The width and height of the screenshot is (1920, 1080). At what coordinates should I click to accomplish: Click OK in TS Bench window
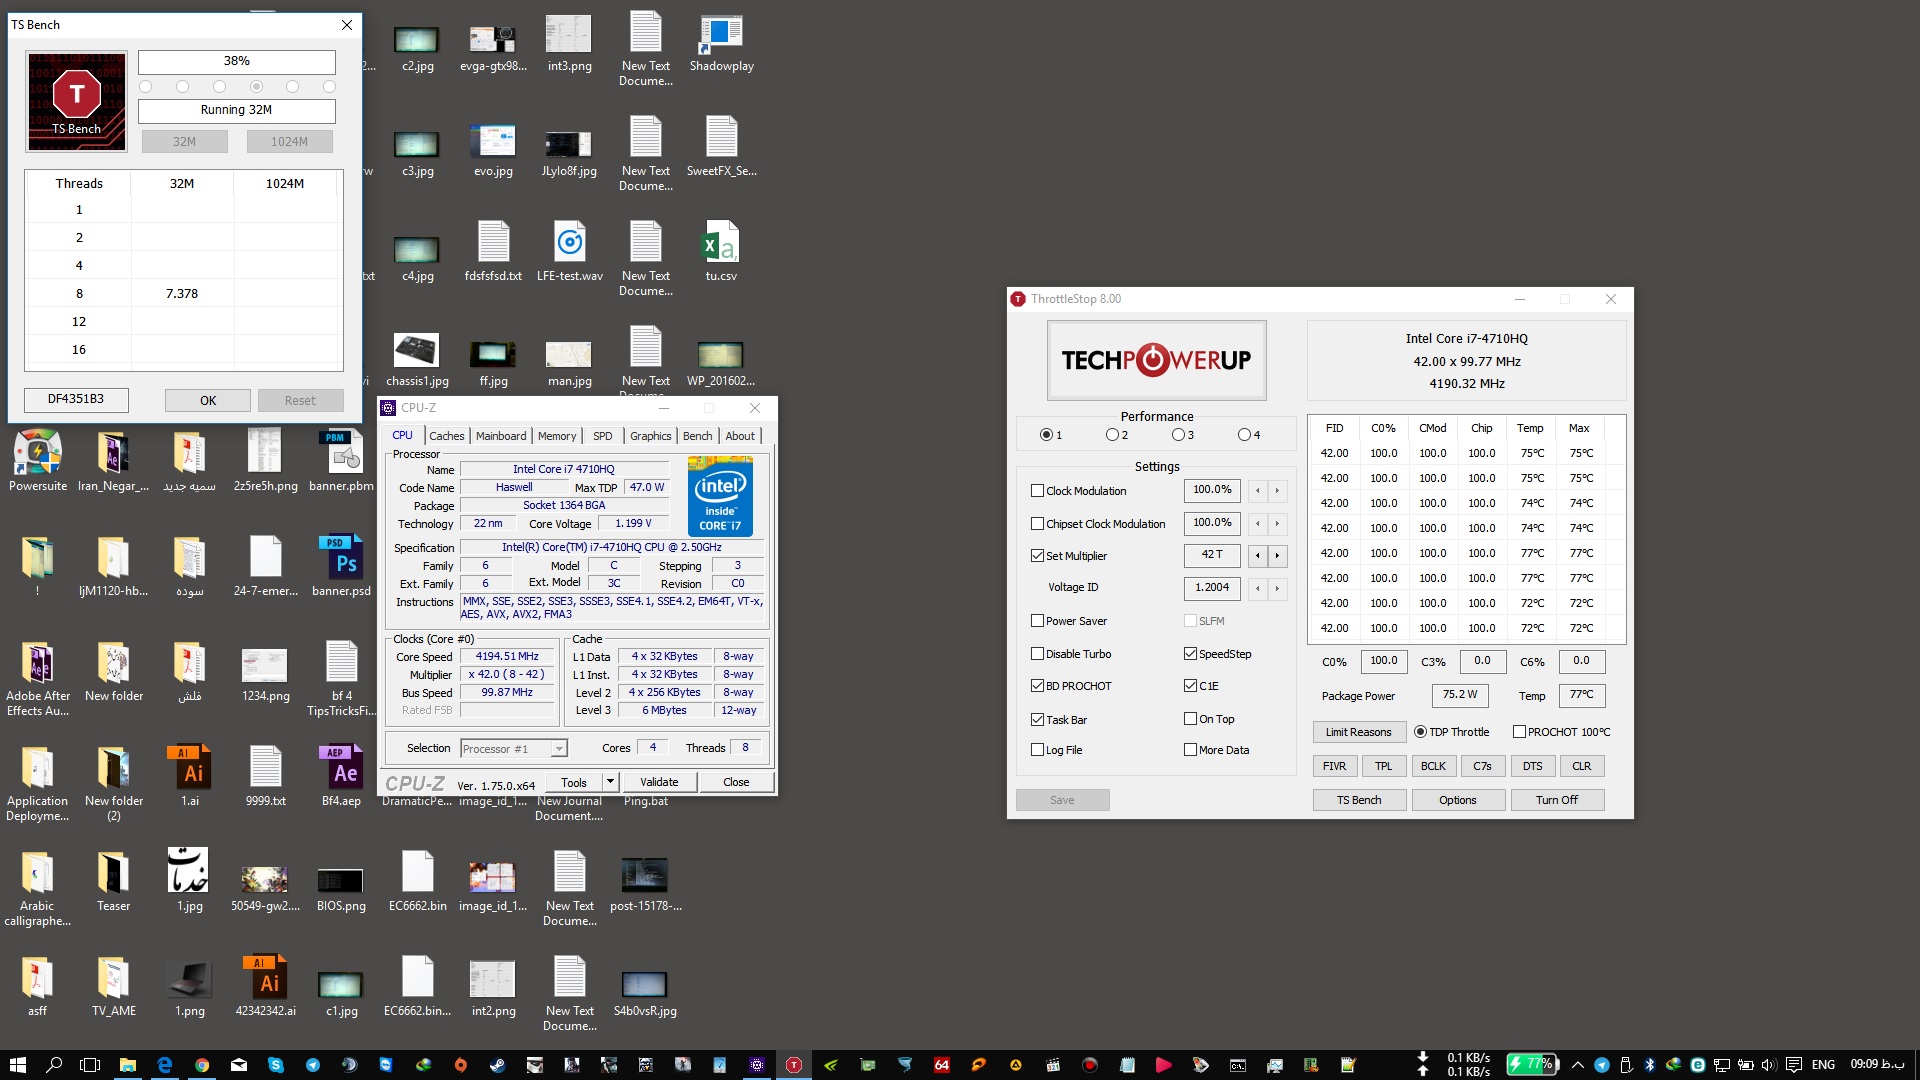pyautogui.click(x=208, y=401)
